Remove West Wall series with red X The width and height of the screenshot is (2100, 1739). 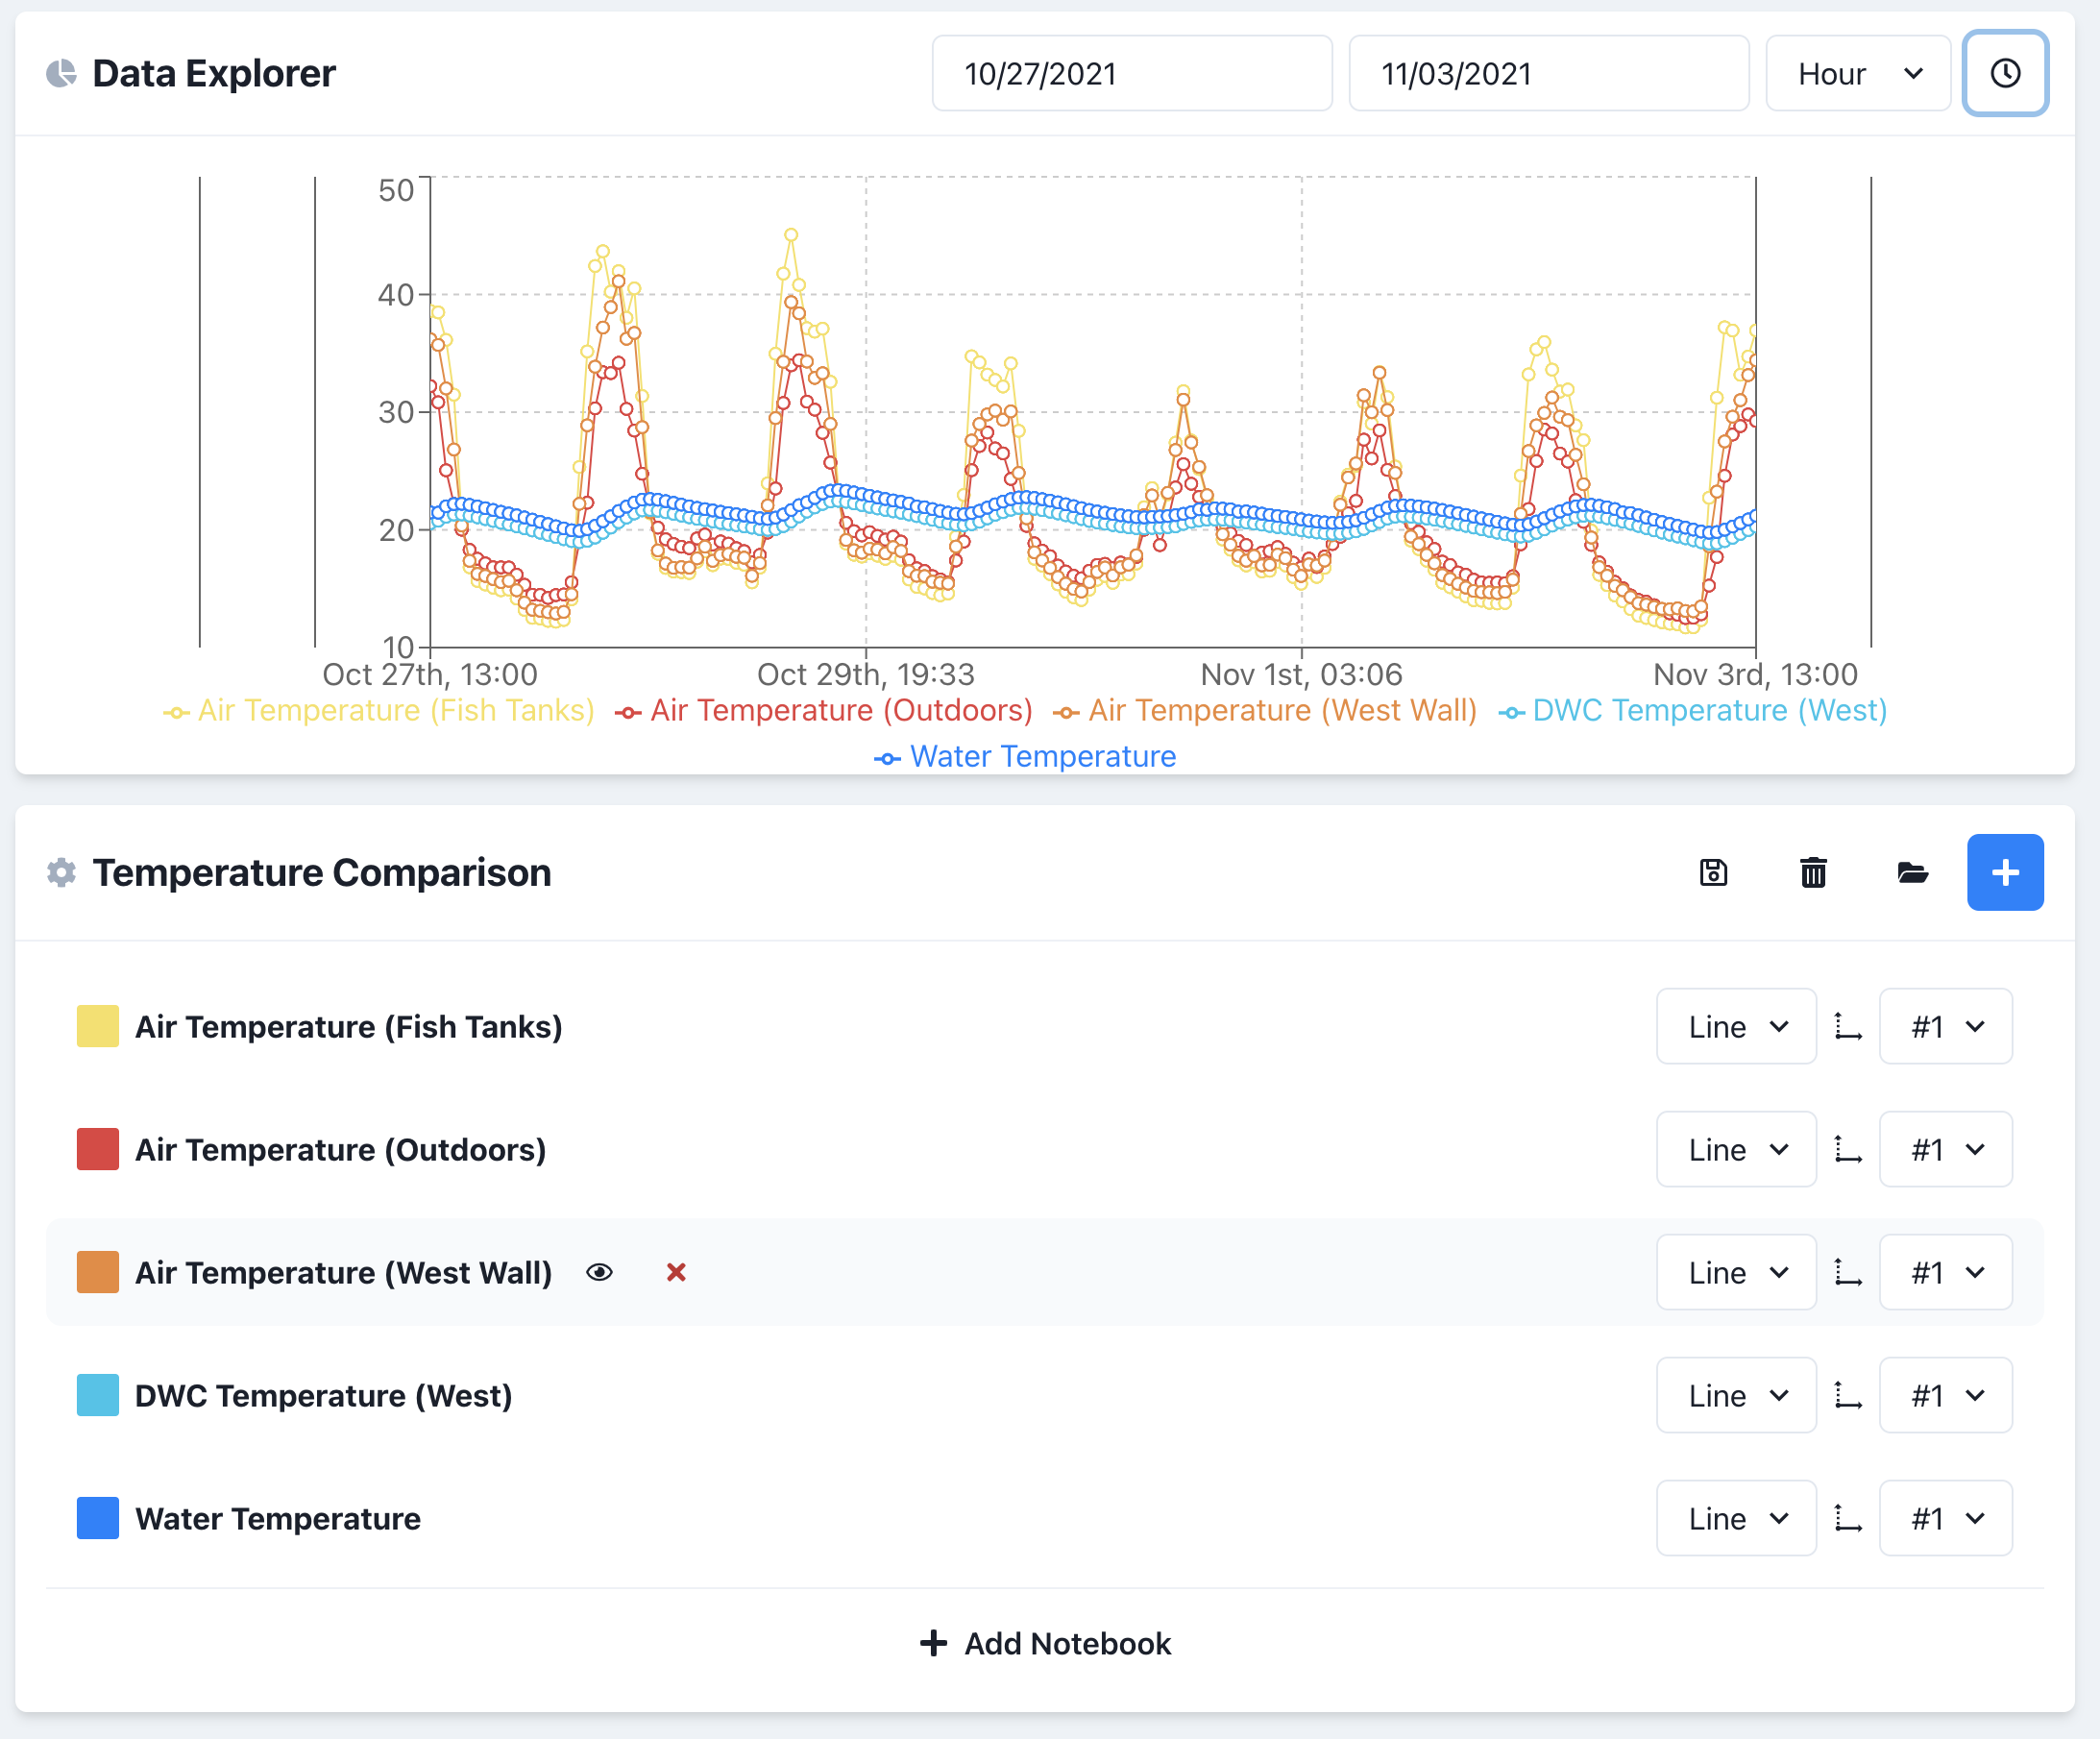(676, 1272)
